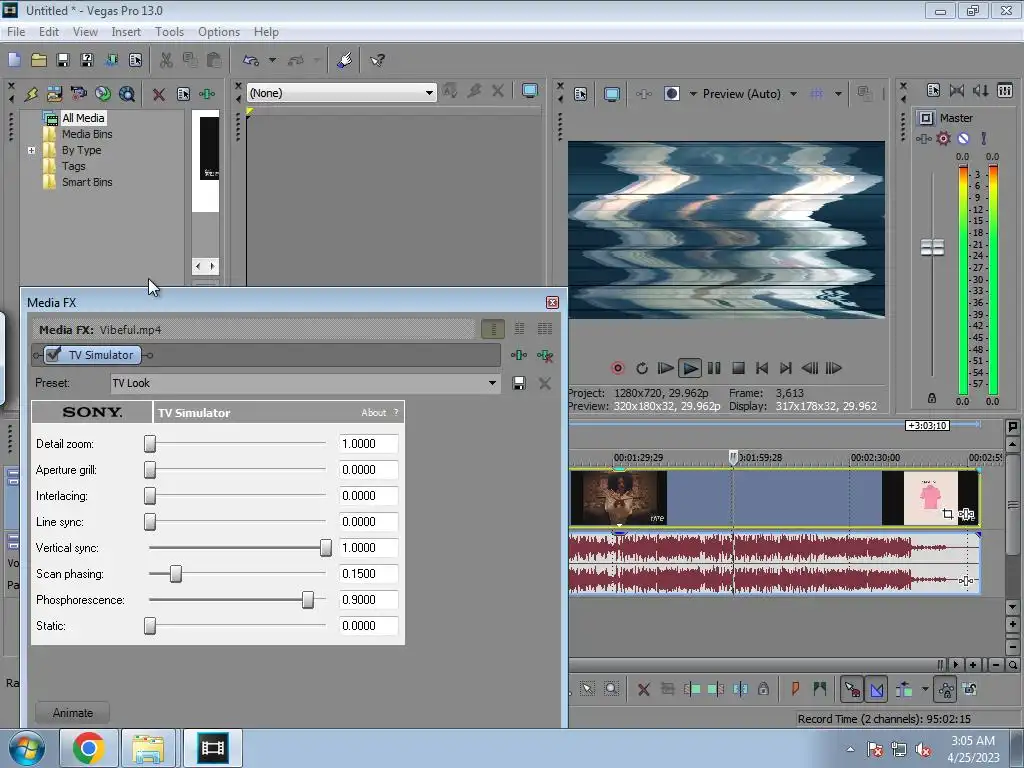Open a project with the folder icon
Screen dimensions: 1024x768
pyautogui.click(x=39, y=60)
